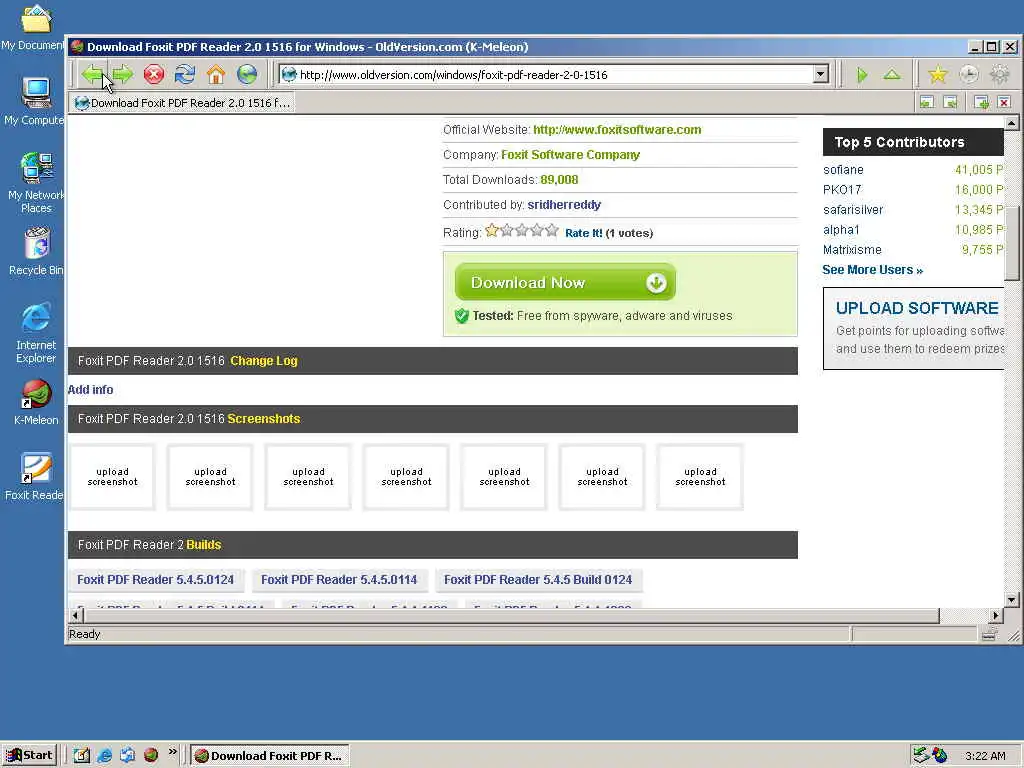
Task: Open the Change Log link
Action: coord(264,360)
